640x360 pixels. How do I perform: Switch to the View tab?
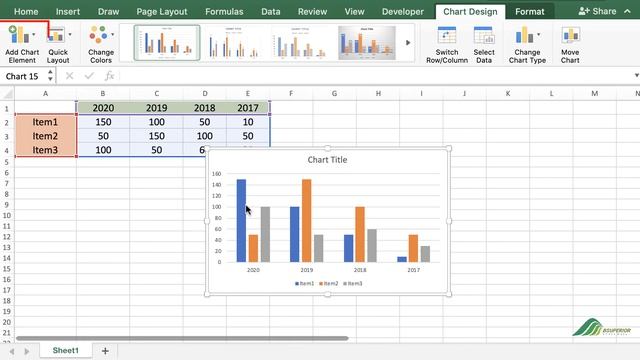coord(354,11)
